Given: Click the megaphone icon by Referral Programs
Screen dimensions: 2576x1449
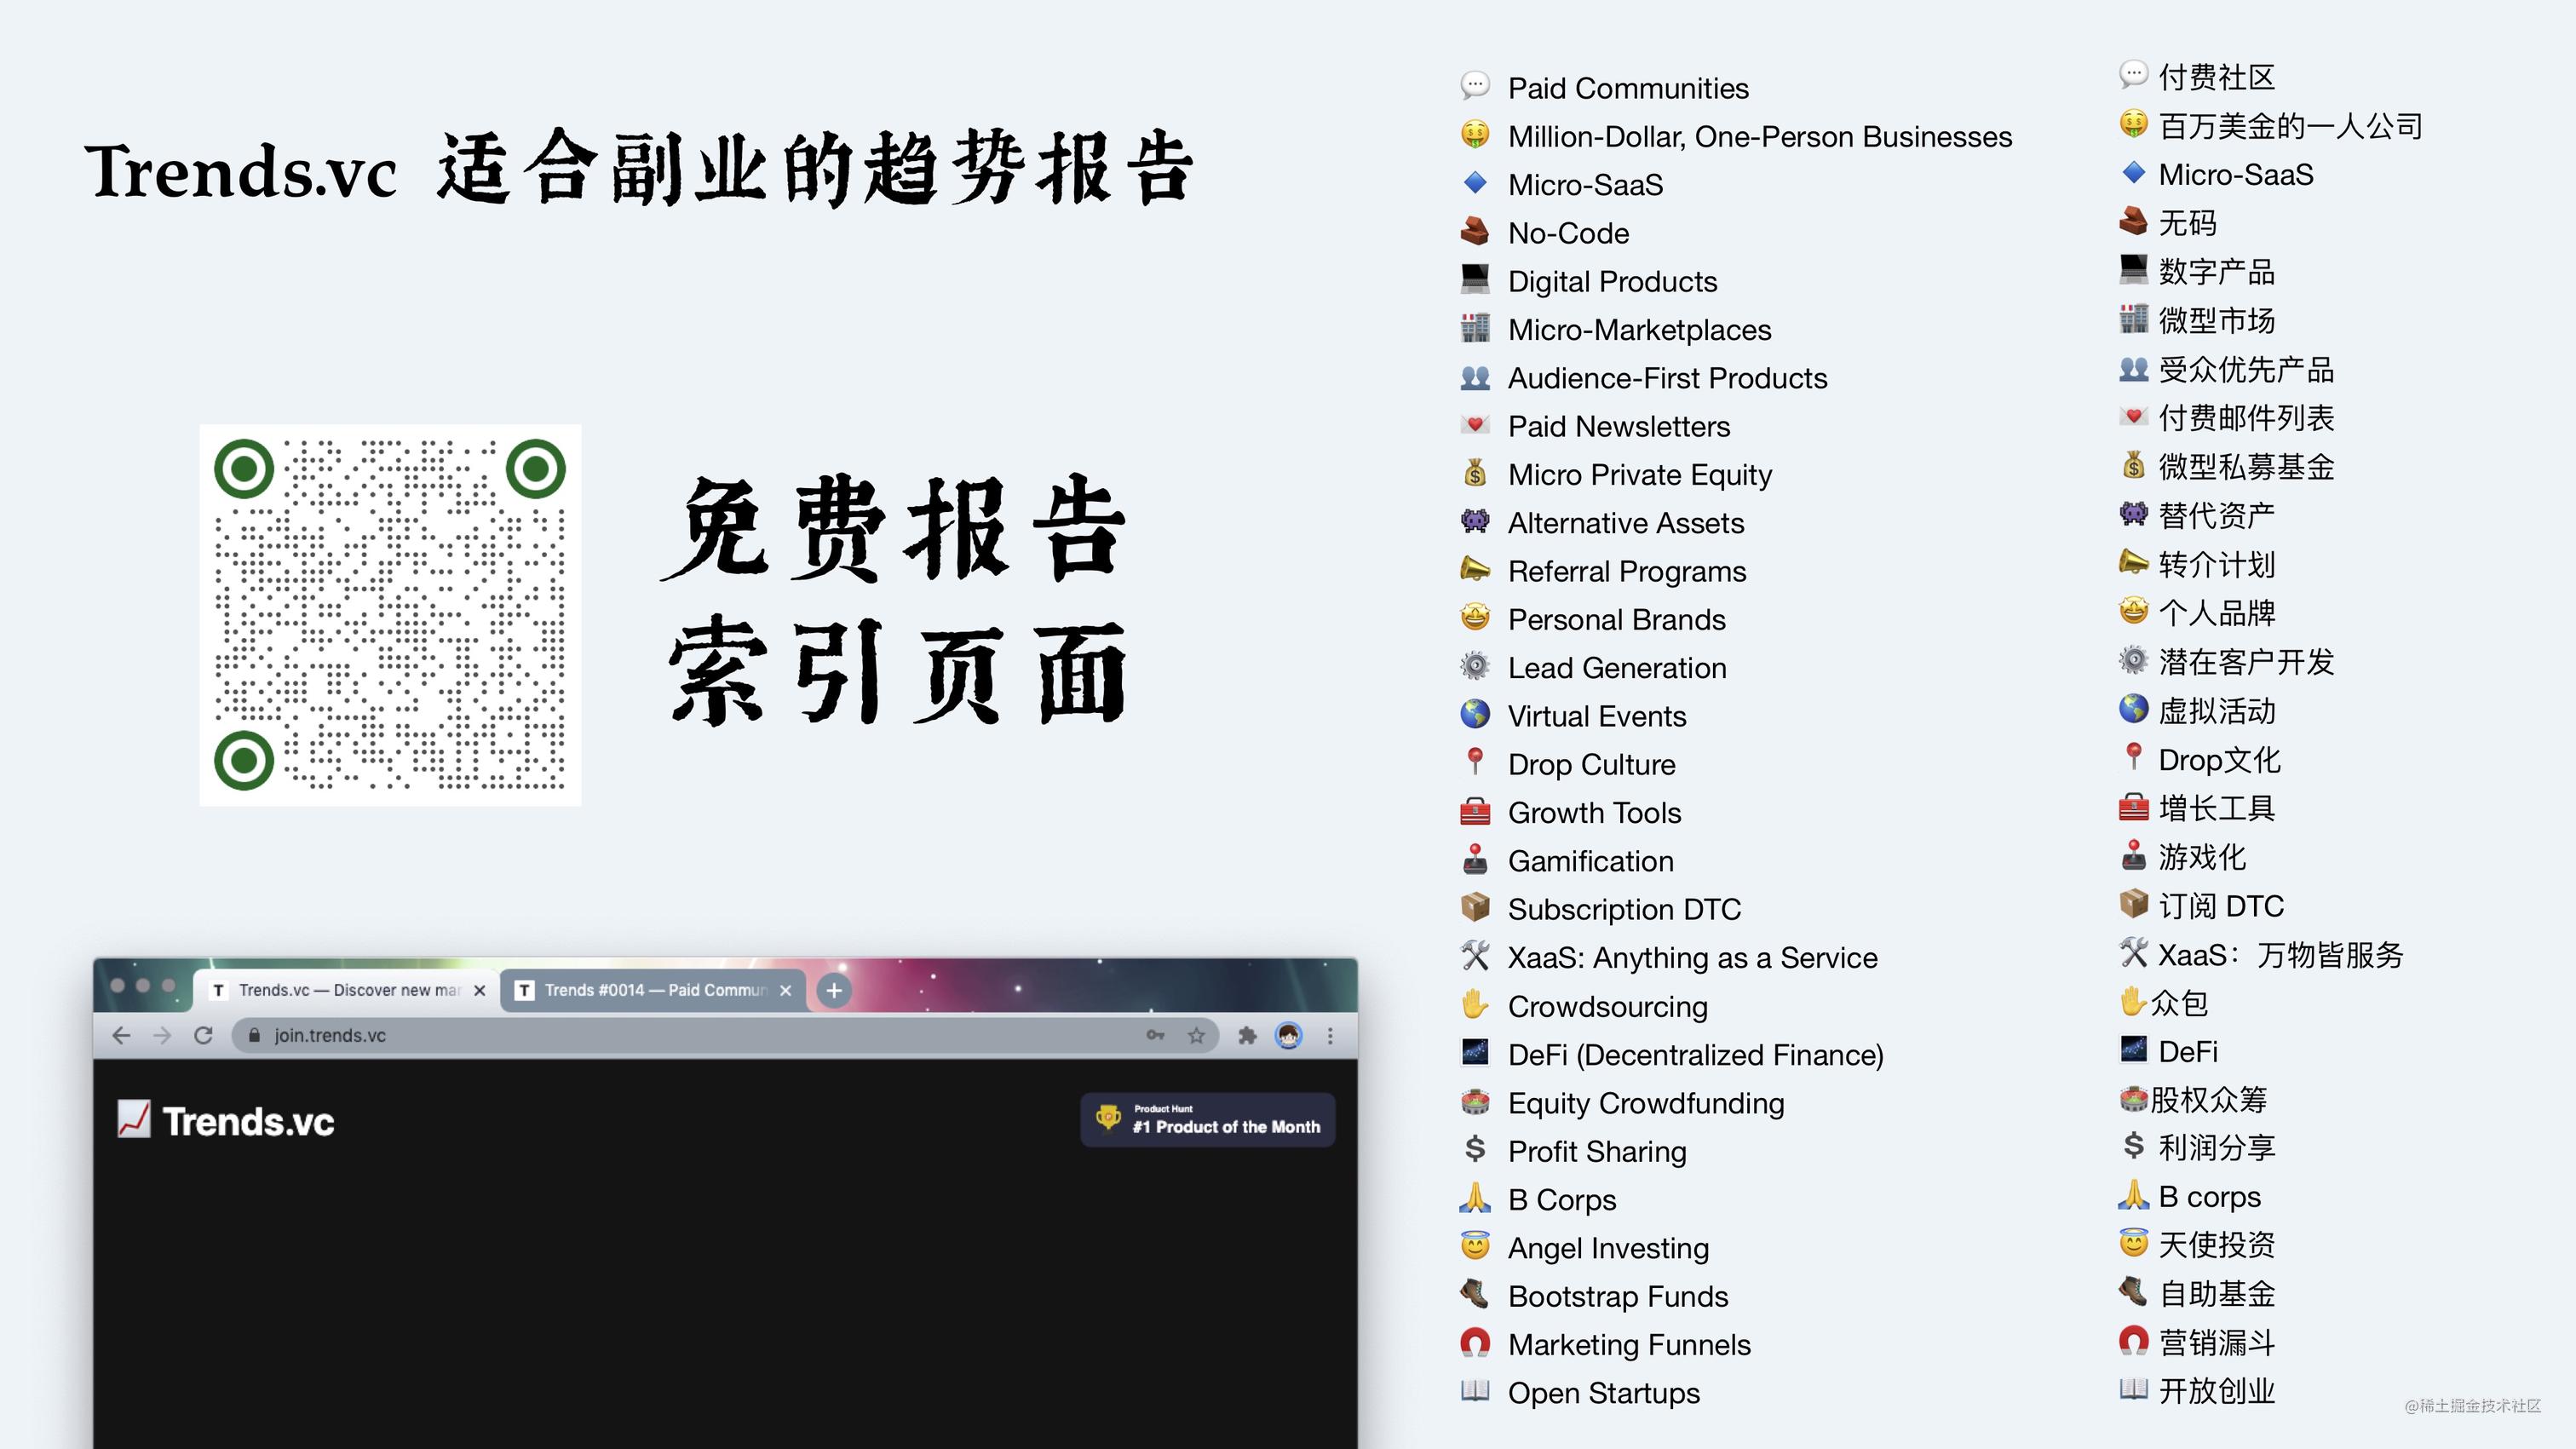Looking at the screenshot, I should click(1474, 570).
